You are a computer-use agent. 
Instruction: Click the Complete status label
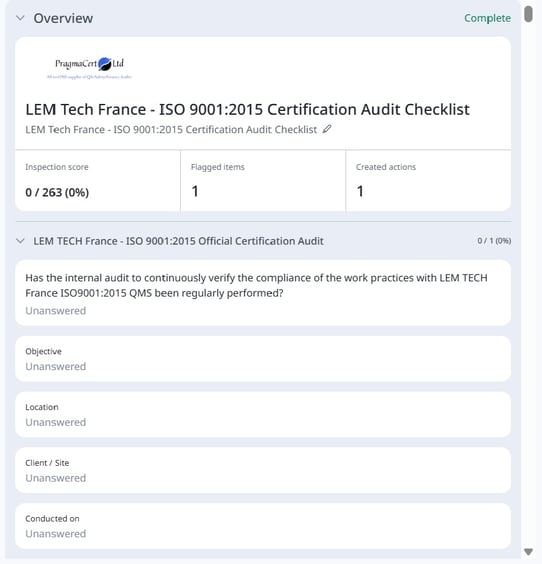coord(487,18)
